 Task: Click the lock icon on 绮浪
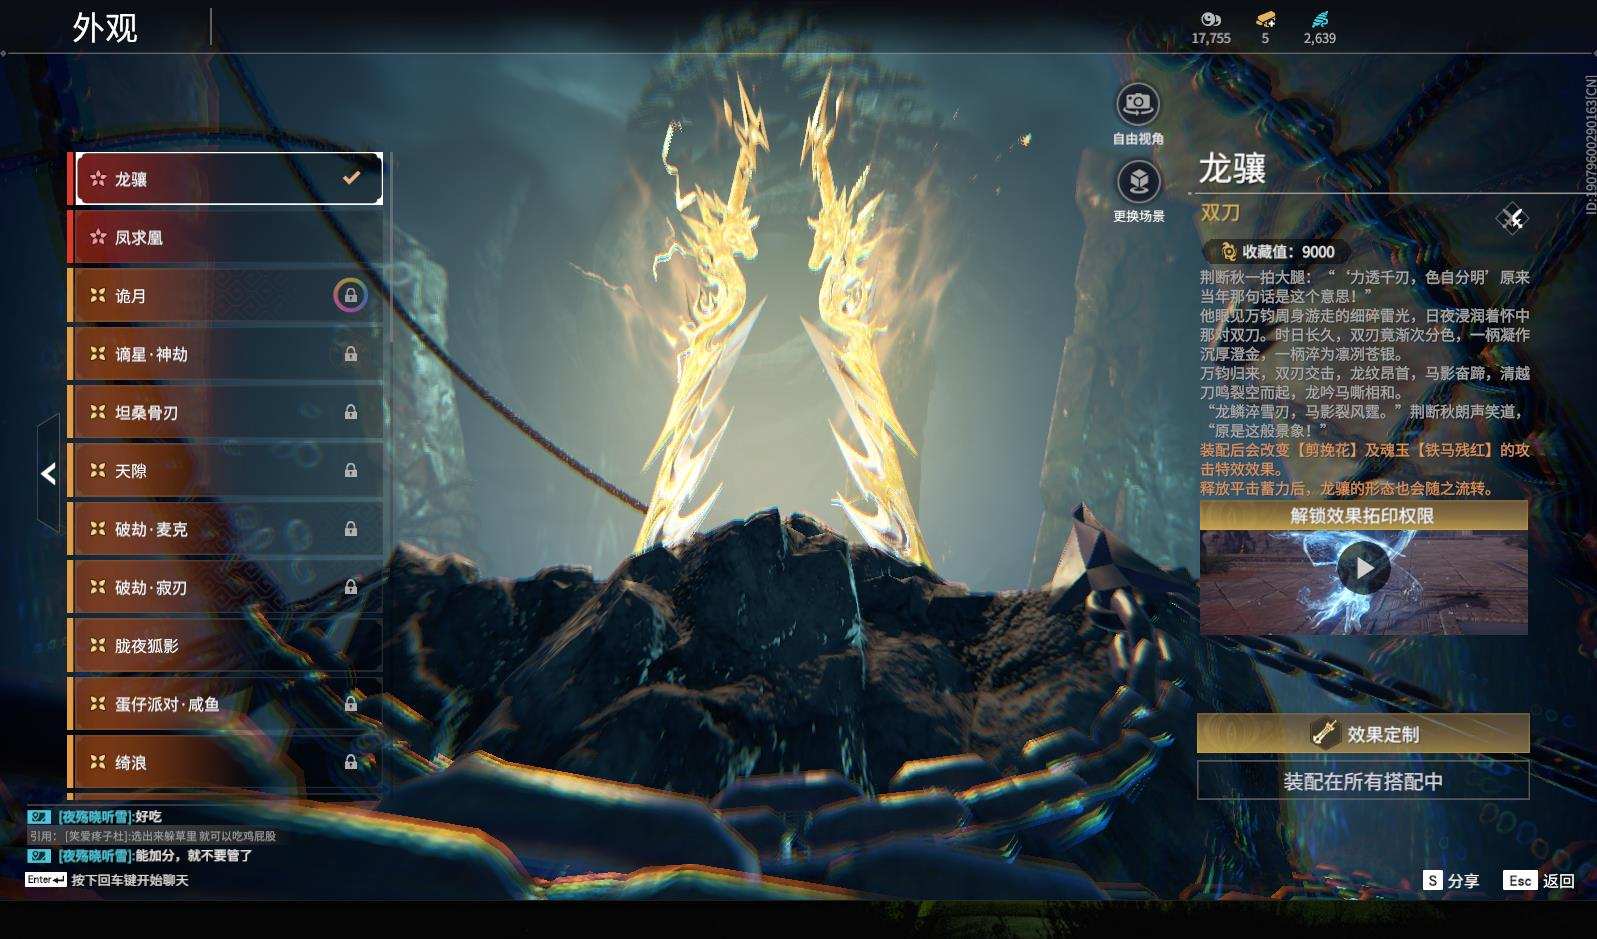click(x=351, y=762)
